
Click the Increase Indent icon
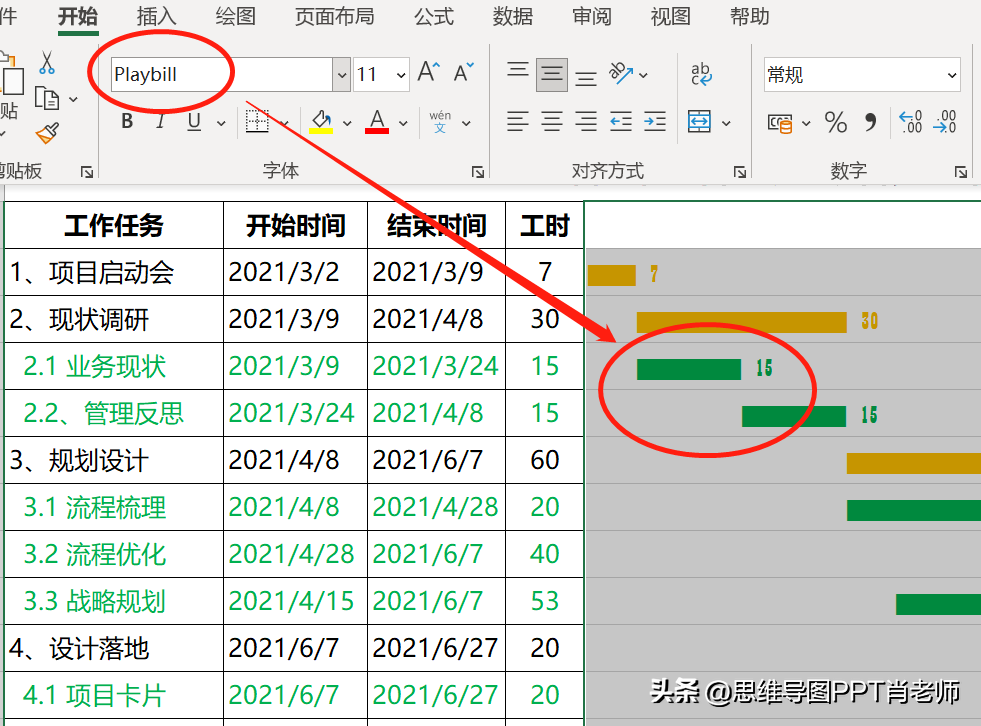(x=654, y=121)
